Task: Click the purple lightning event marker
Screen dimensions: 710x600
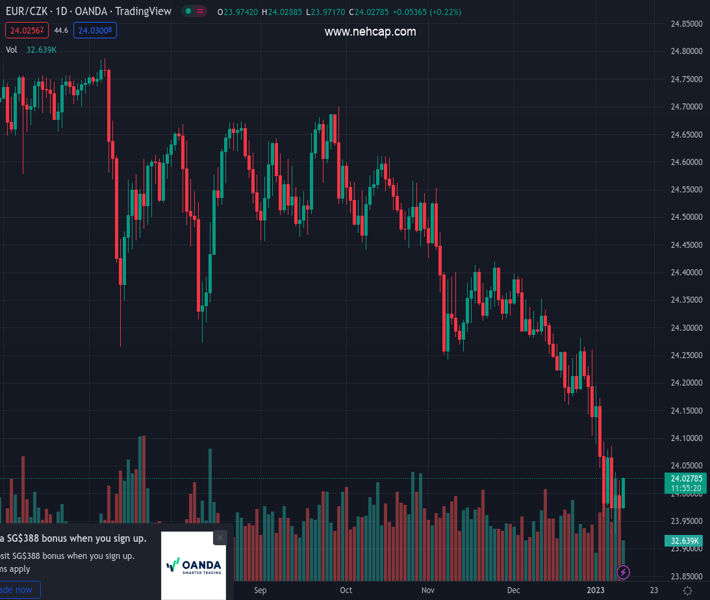Action: pyautogui.click(x=624, y=572)
